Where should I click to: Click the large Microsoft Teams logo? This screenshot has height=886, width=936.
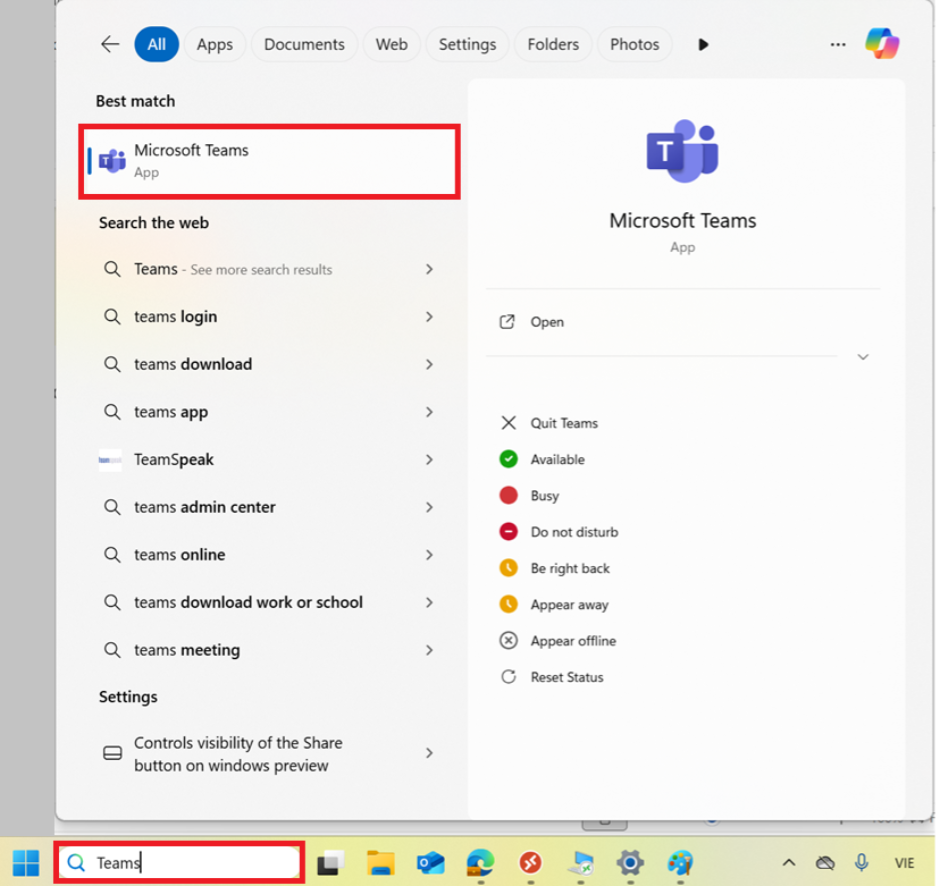[682, 150]
